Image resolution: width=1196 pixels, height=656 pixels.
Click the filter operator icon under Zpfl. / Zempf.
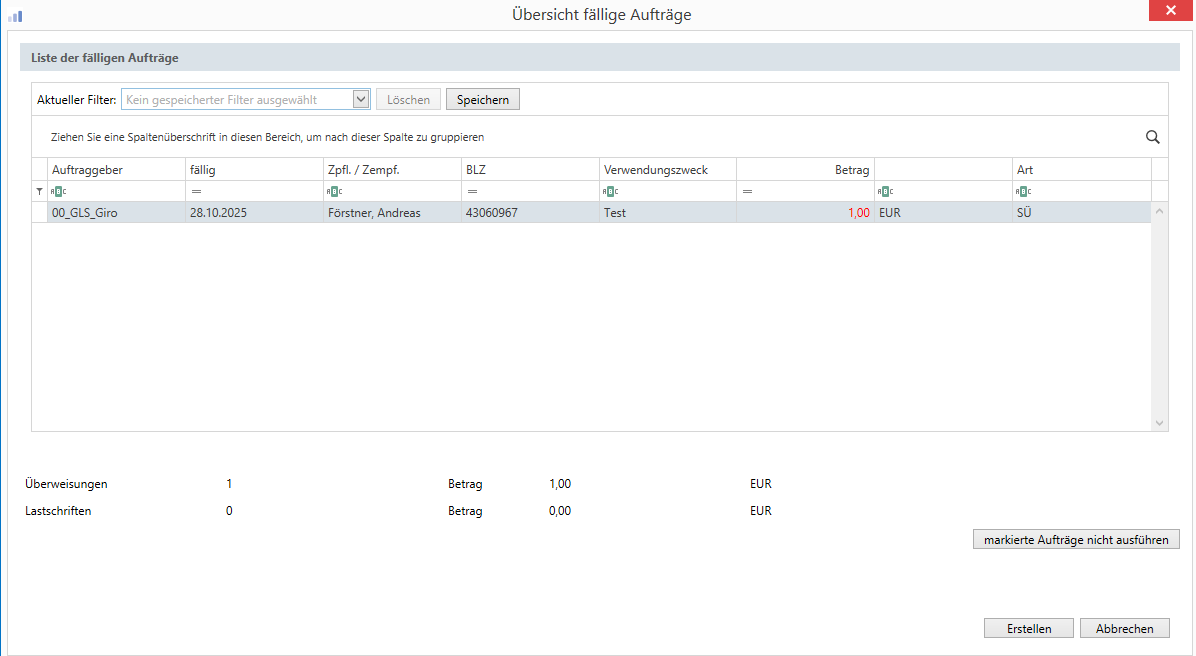coord(334,191)
